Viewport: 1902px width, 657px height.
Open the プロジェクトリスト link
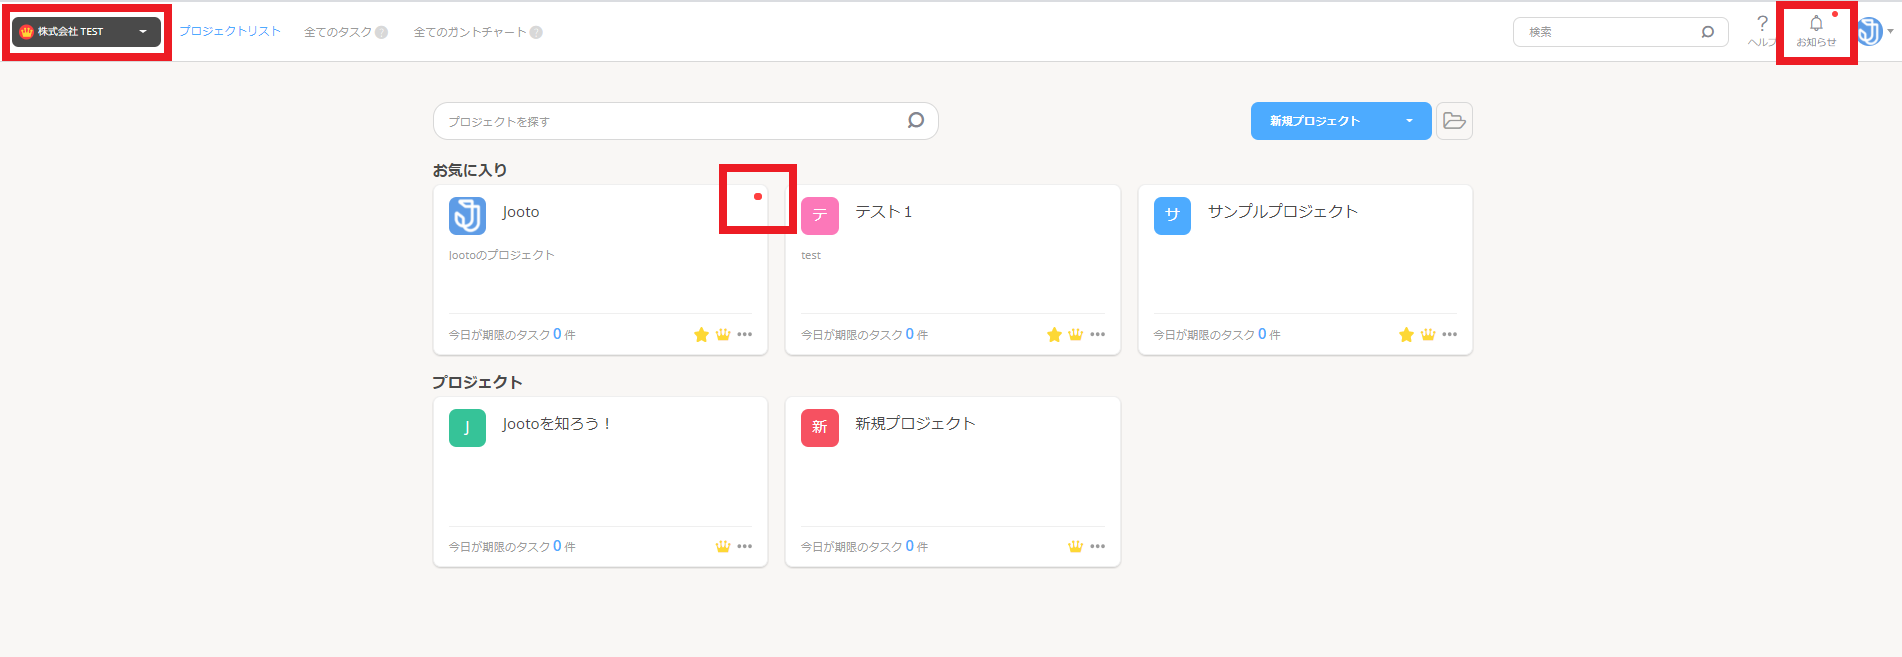(x=230, y=31)
